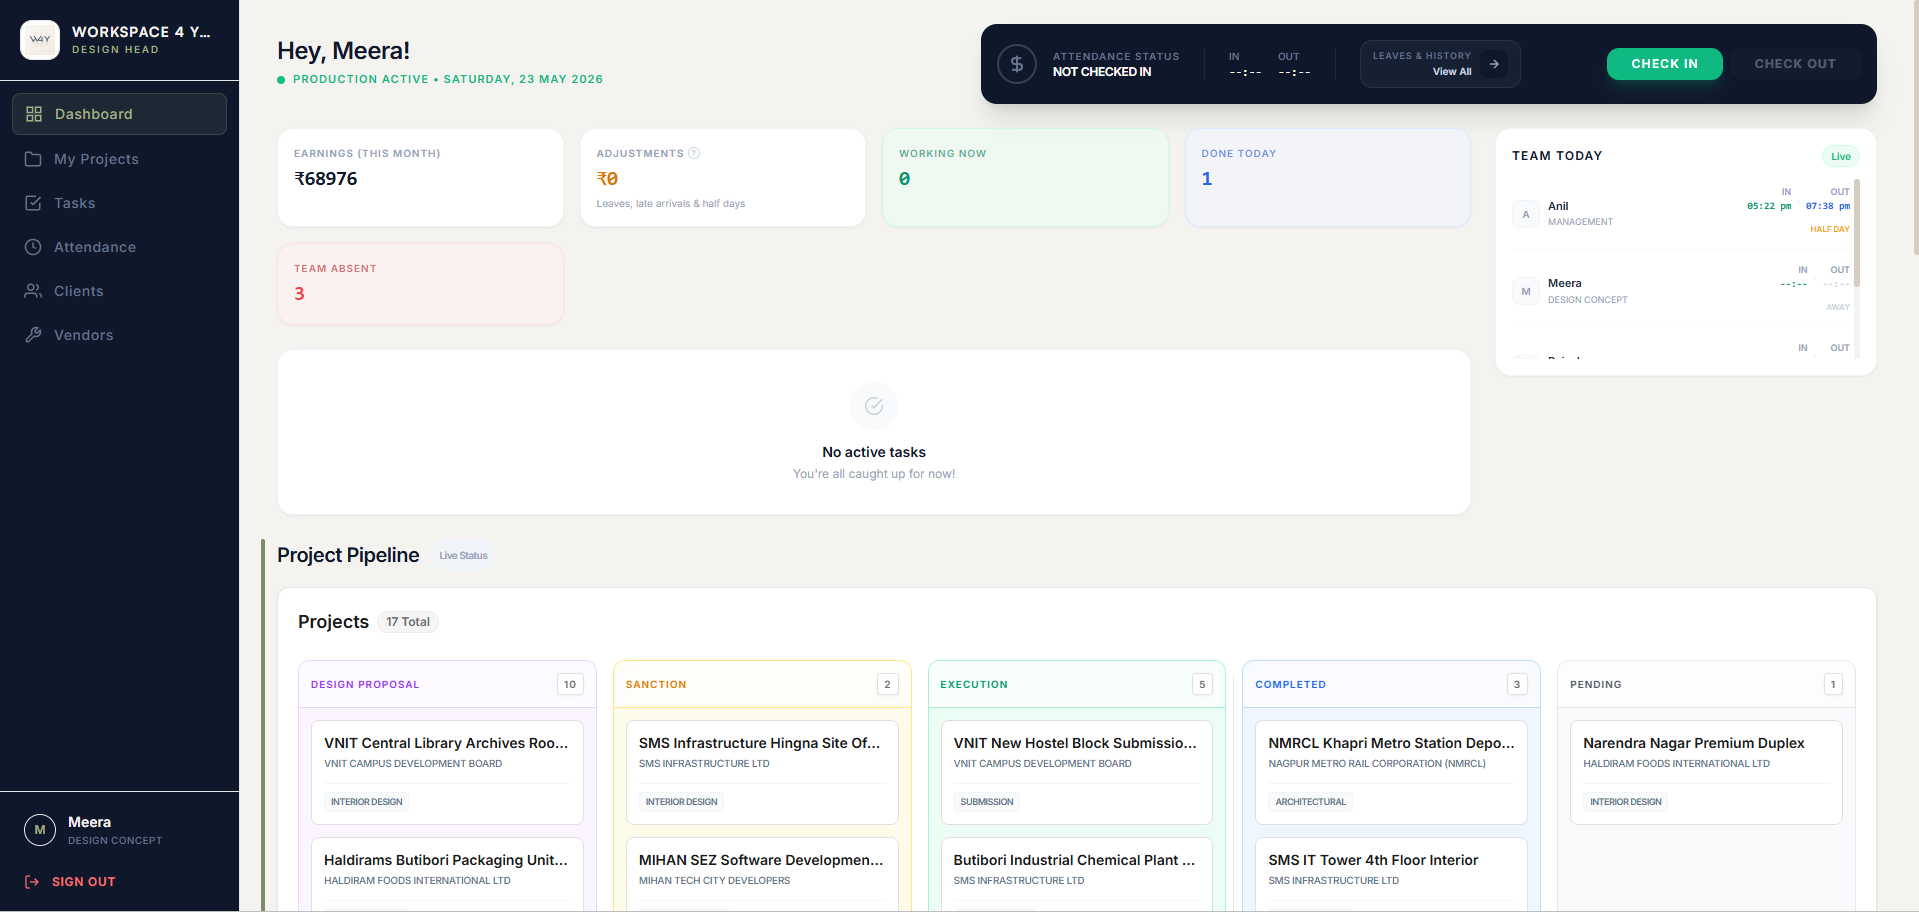Viewport: 1919px width, 912px height.
Task: Click the Tasks checkbox icon in sidebar
Action: pyautogui.click(x=33, y=203)
